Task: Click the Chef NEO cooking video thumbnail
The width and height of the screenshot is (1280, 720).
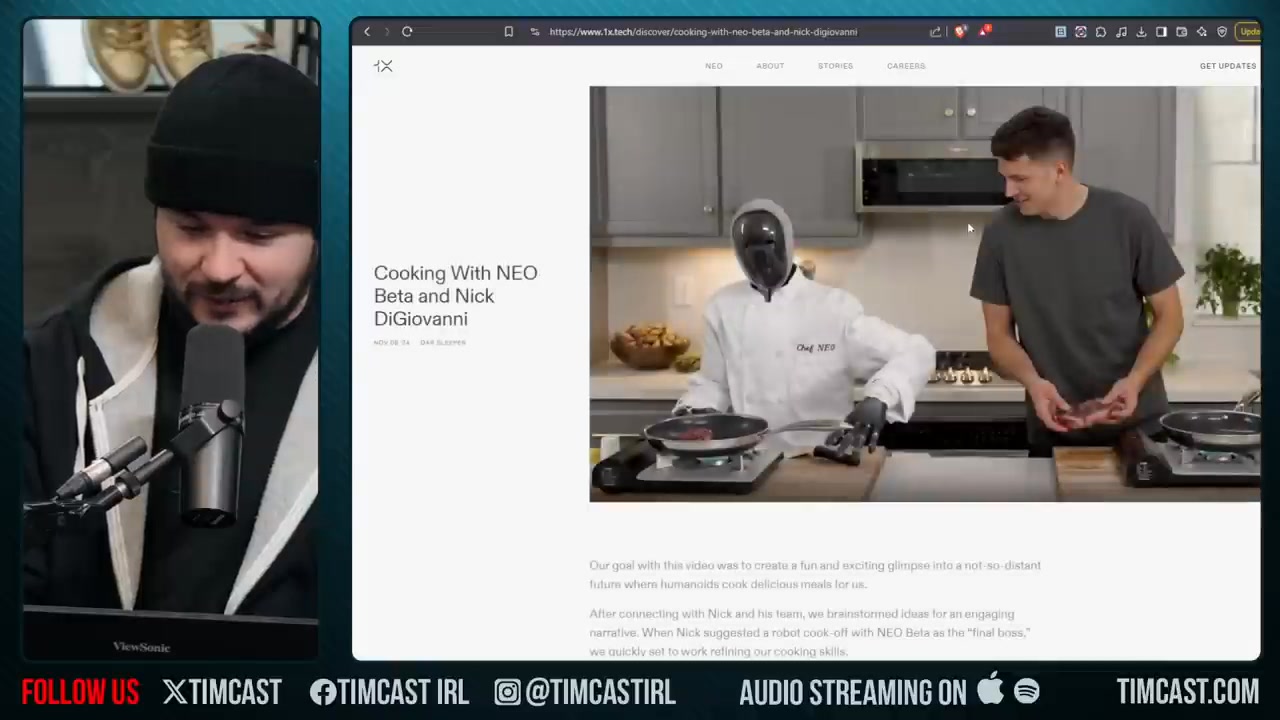Action: coord(924,294)
